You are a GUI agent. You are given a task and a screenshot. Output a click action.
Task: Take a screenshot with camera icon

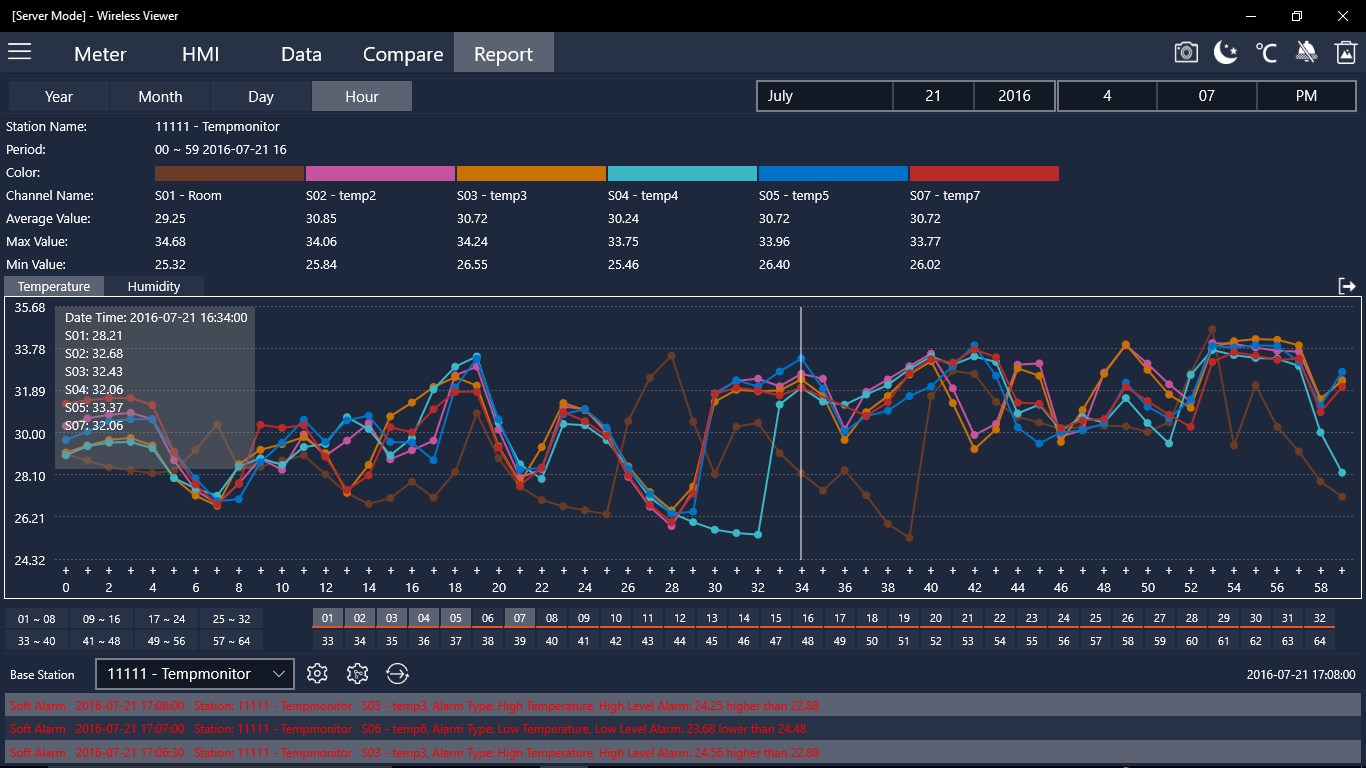coord(1186,53)
